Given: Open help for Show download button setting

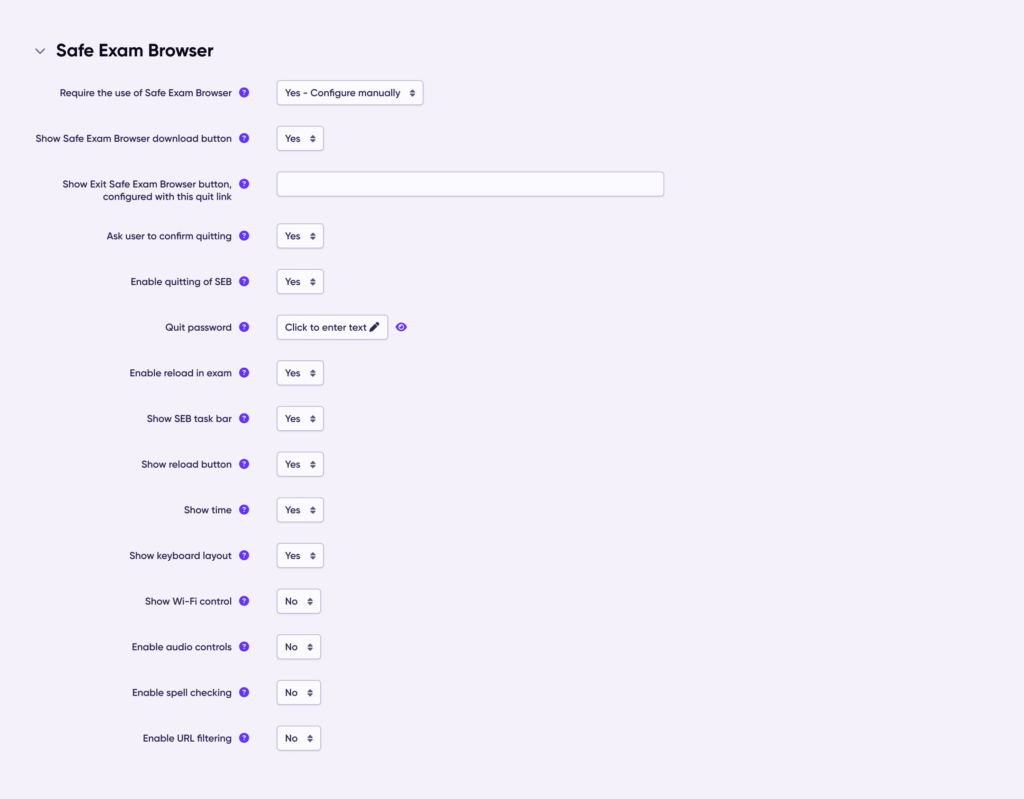Looking at the screenshot, I should [x=244, y=139].
